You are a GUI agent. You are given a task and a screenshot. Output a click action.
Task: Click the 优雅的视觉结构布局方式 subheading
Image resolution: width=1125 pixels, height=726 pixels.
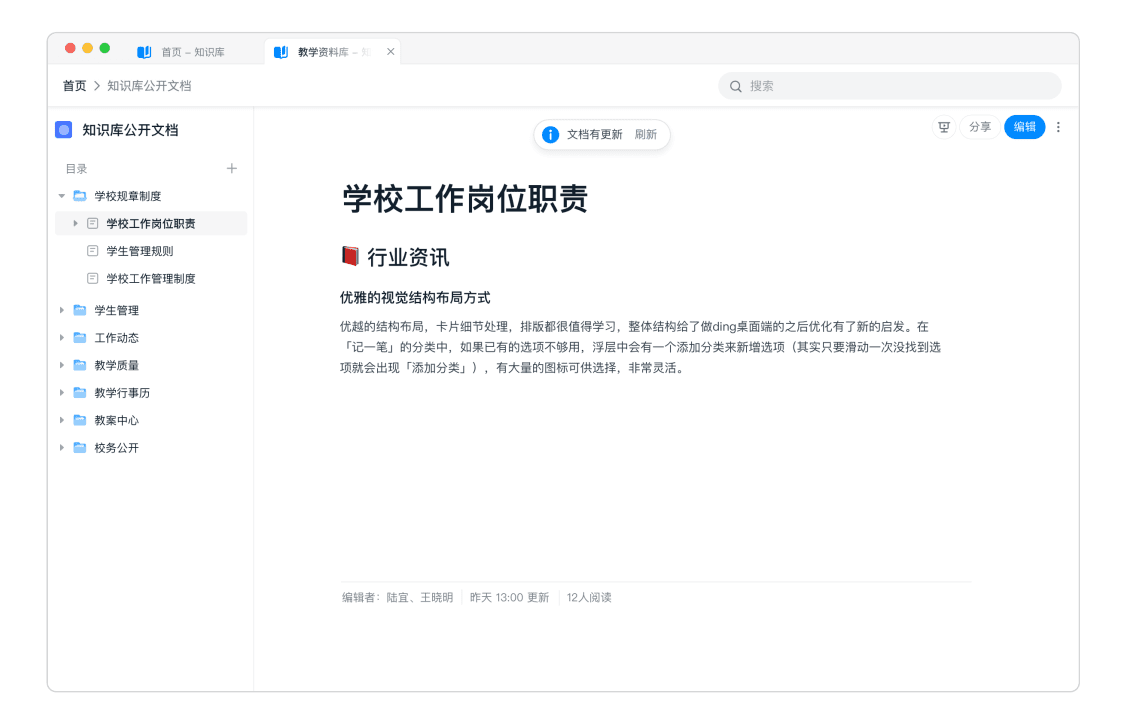tap(415, 298)
